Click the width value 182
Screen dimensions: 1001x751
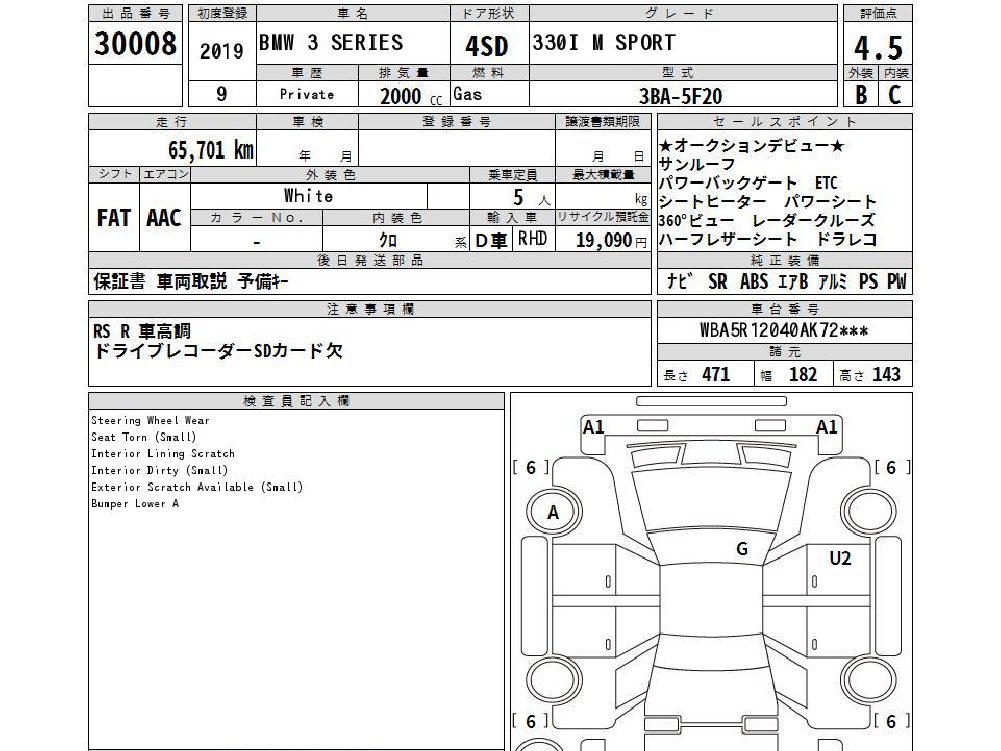tap(802, 374)
